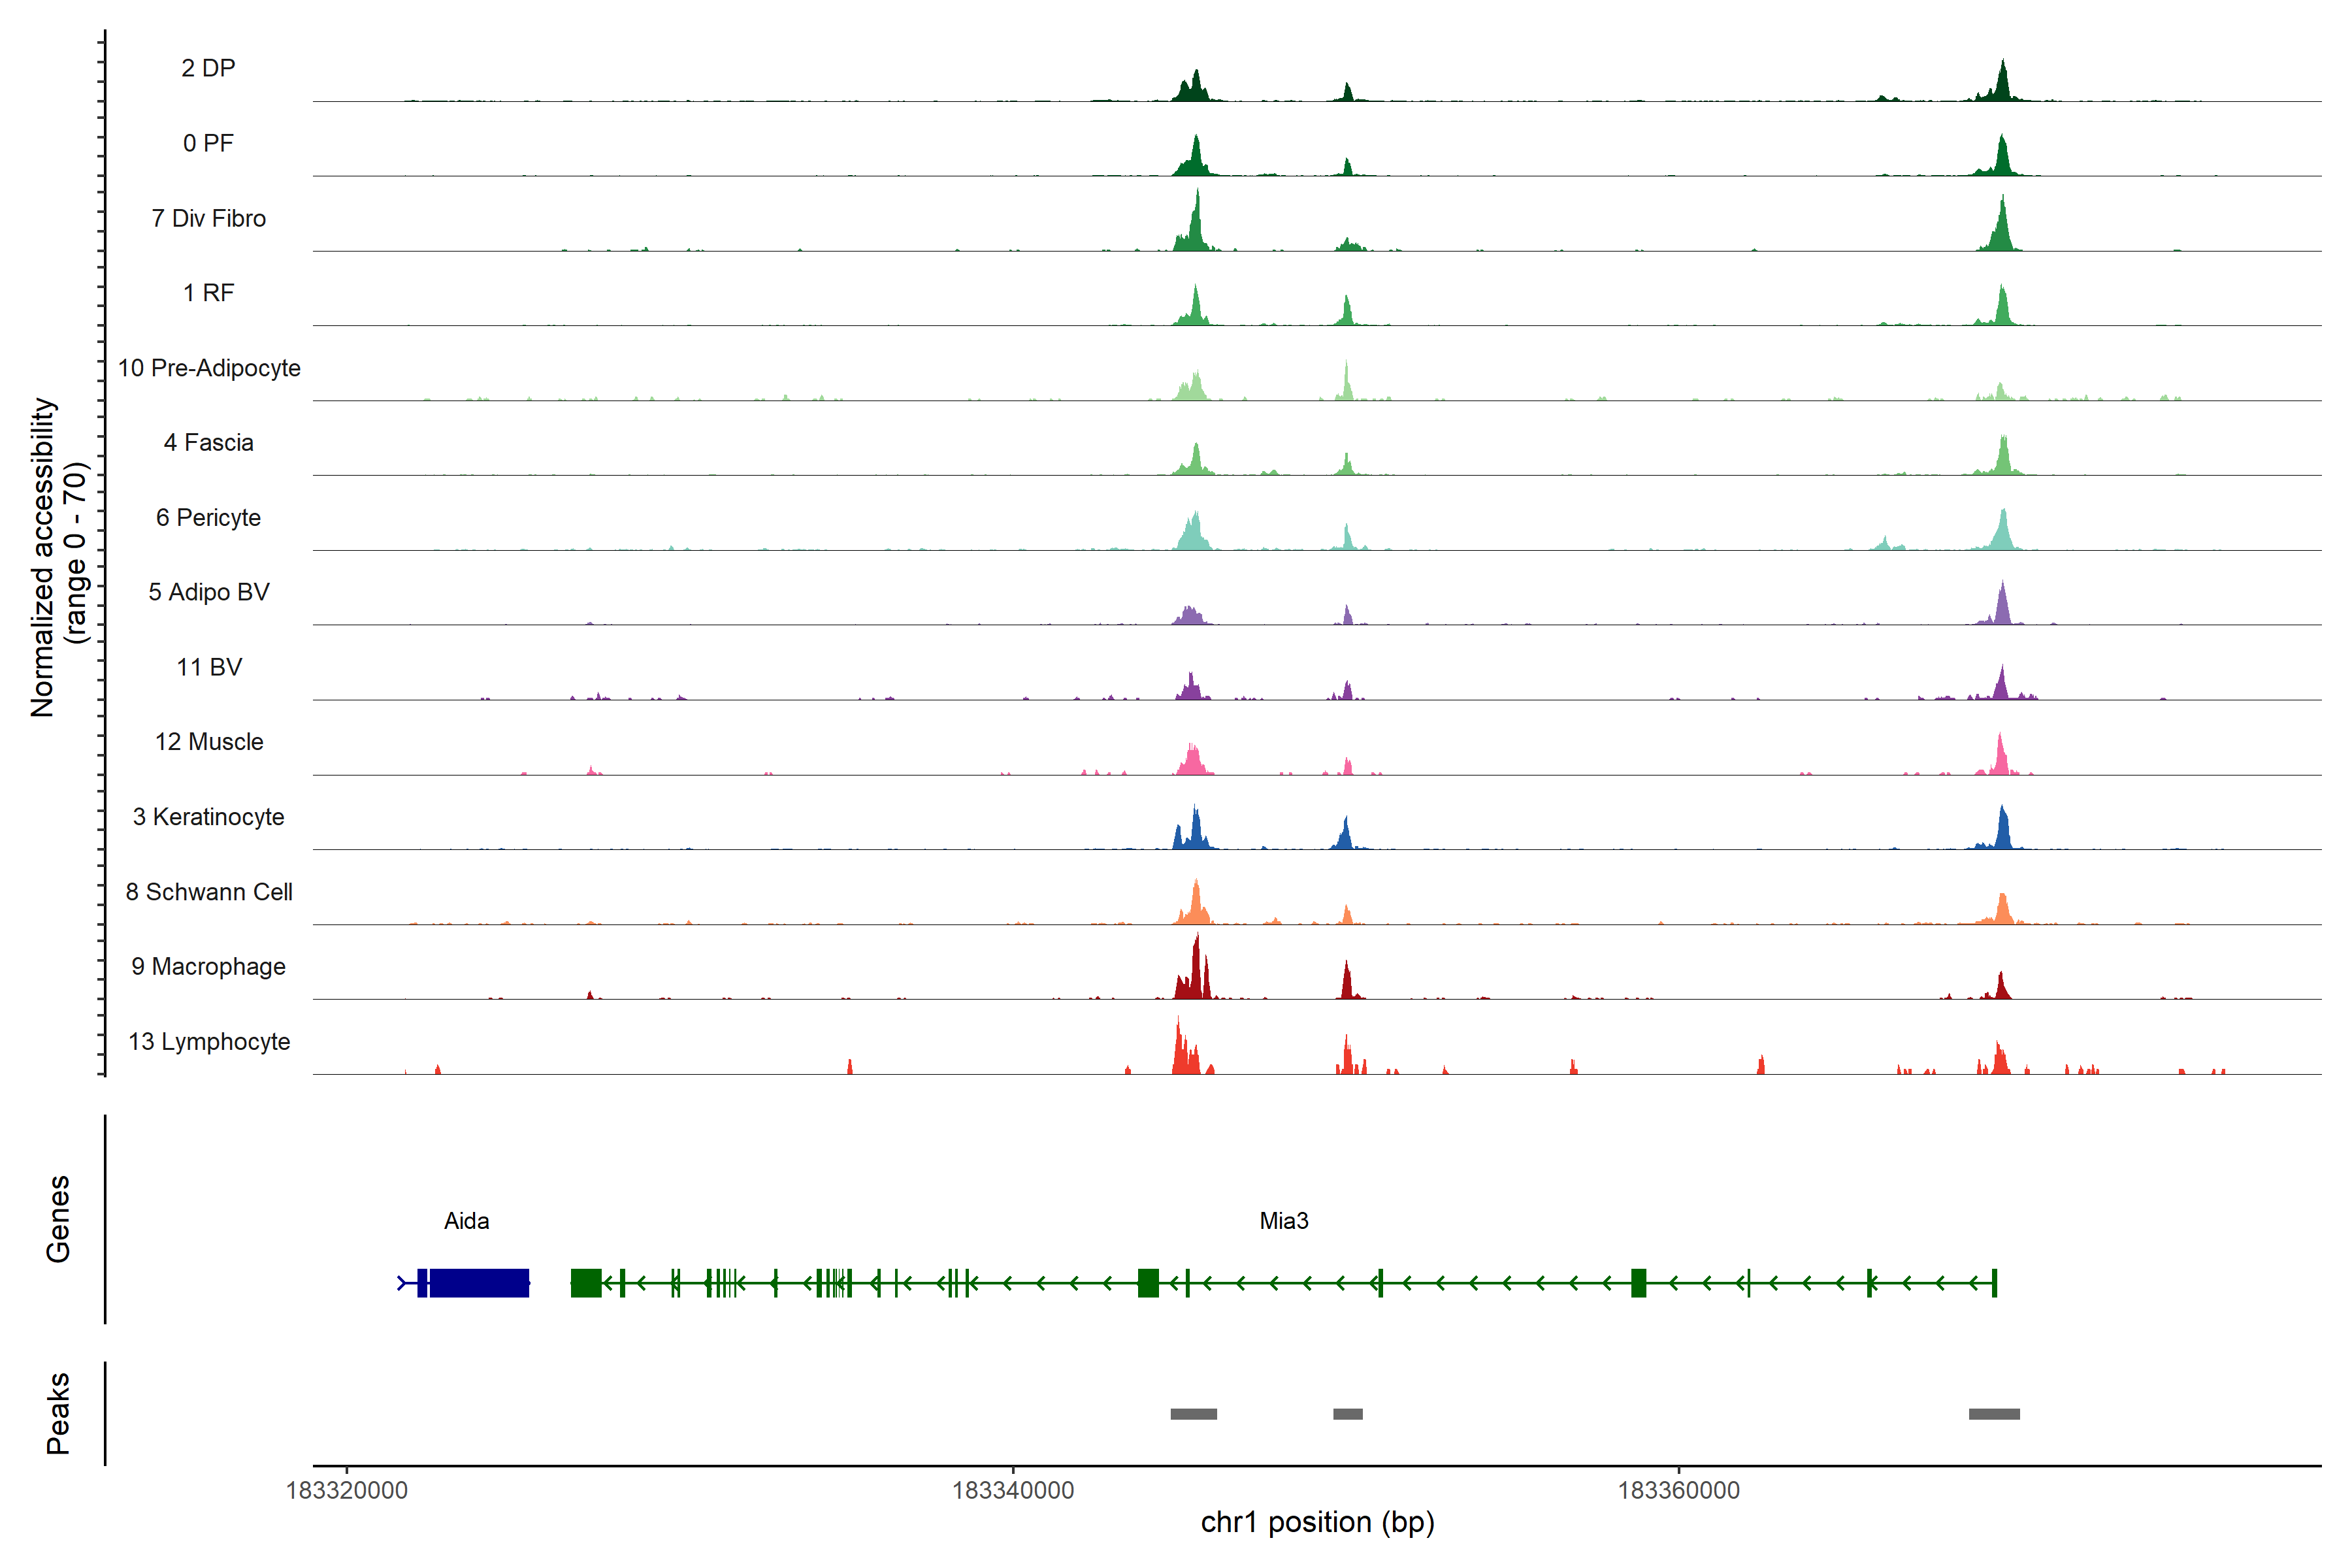Click the 3 Keratinocyte track label
The image size is (2352, 1568).
[208, 817]
